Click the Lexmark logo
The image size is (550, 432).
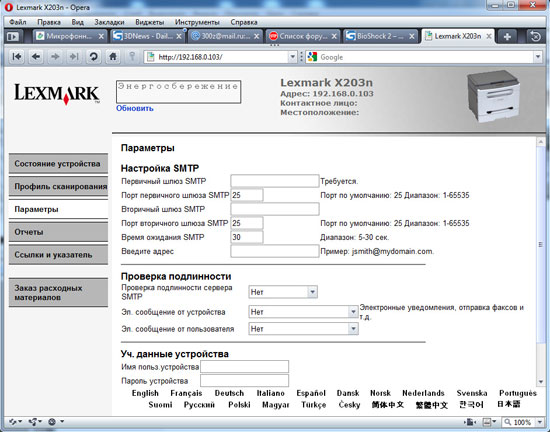(57, 94)
